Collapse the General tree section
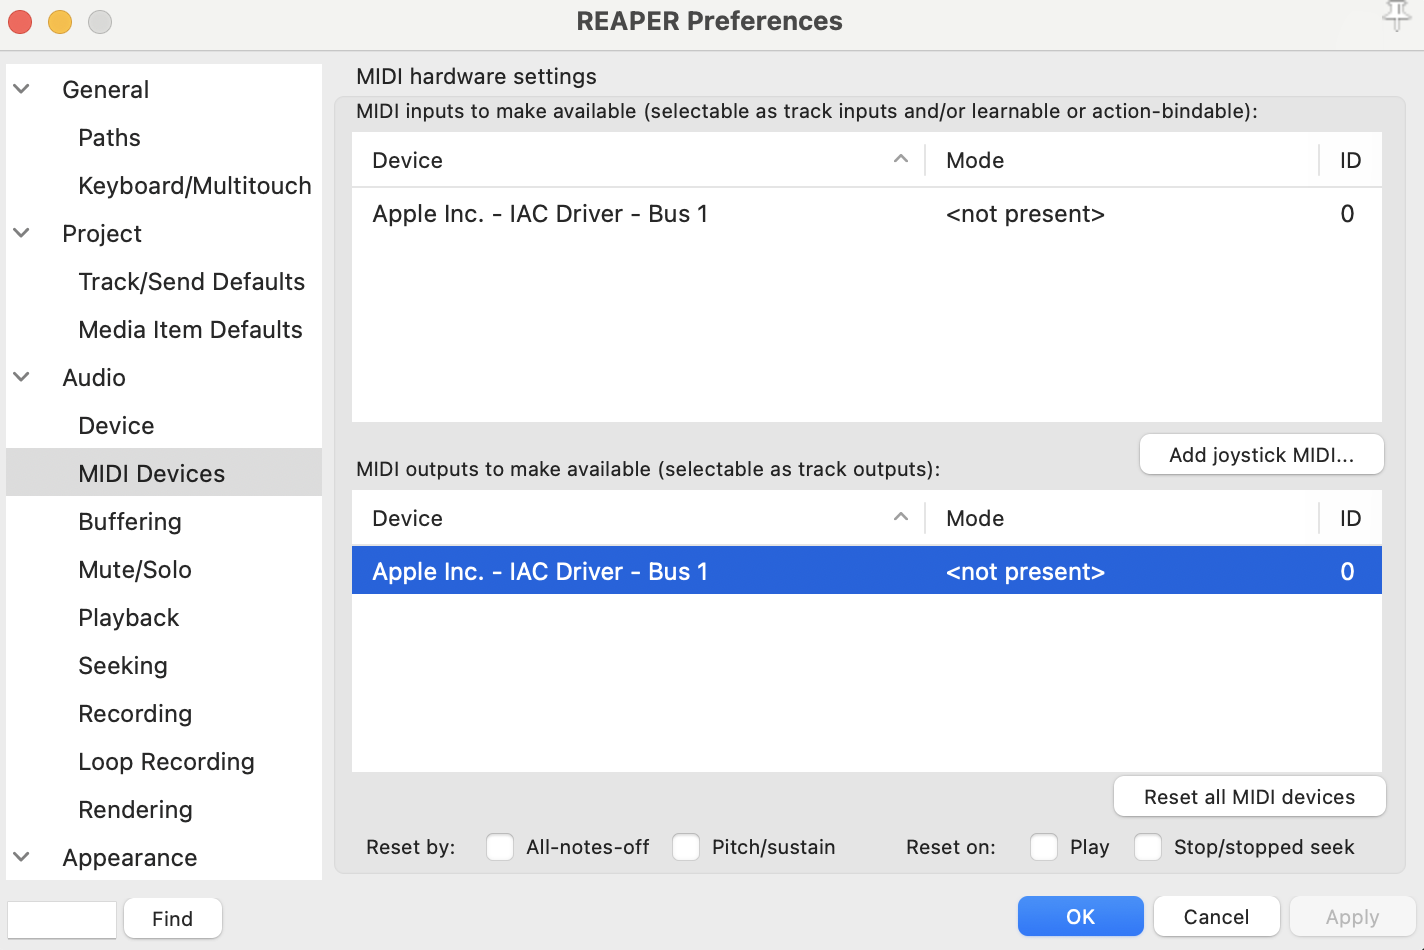1424x950 pixels. click(21, 89)
